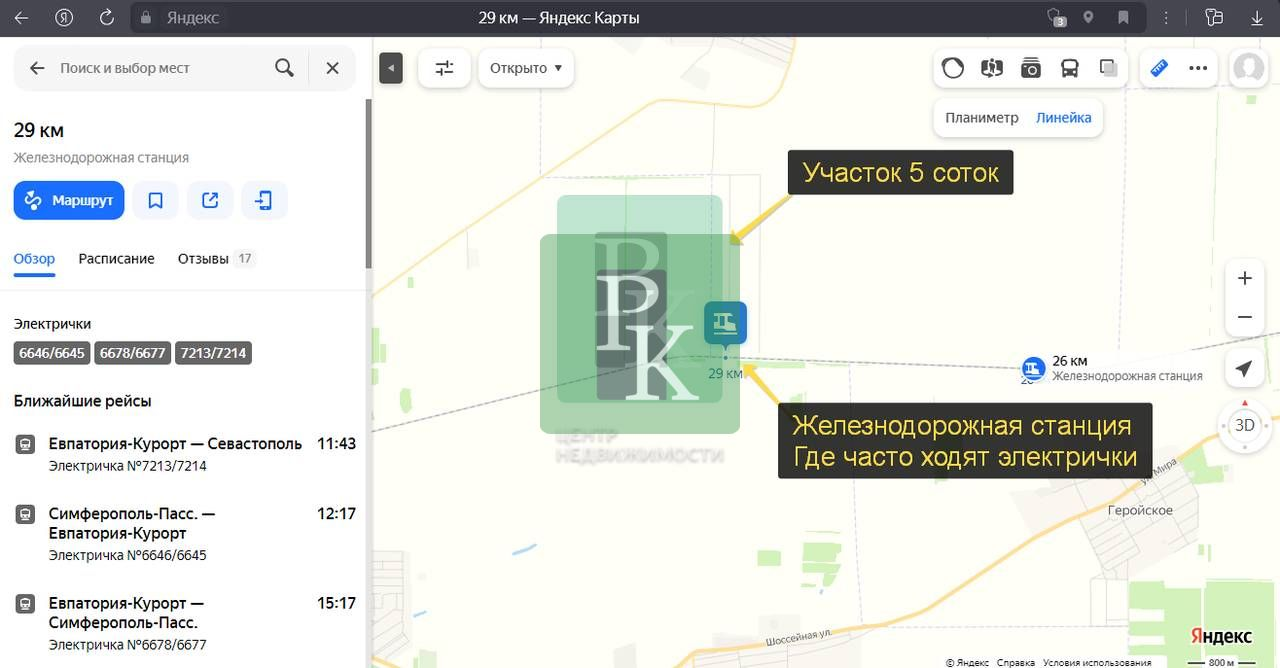The width and height of the screenshot is (1280, 668).
Task: Select train route chip 7213/7214
Action: pos(213,353)
